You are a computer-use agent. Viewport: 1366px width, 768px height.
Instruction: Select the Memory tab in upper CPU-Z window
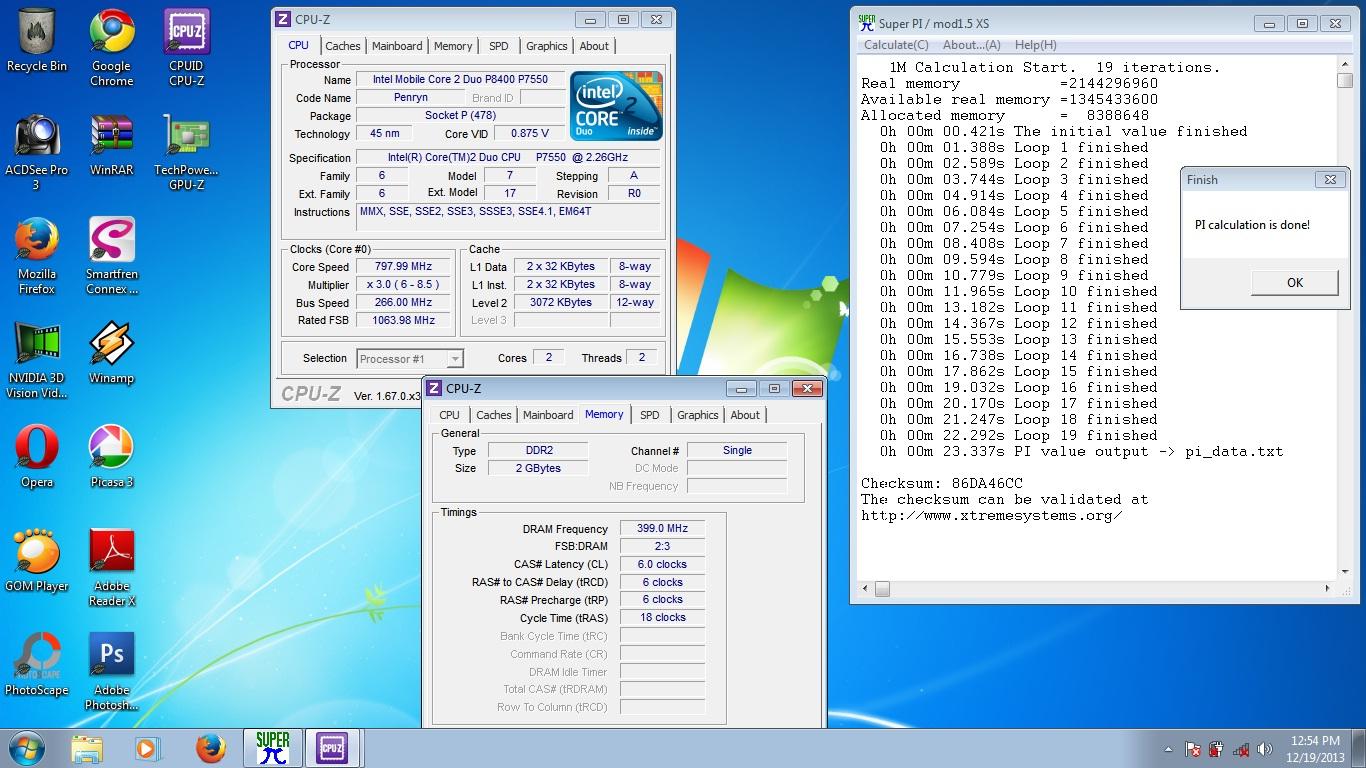click(x=453, y=46)
